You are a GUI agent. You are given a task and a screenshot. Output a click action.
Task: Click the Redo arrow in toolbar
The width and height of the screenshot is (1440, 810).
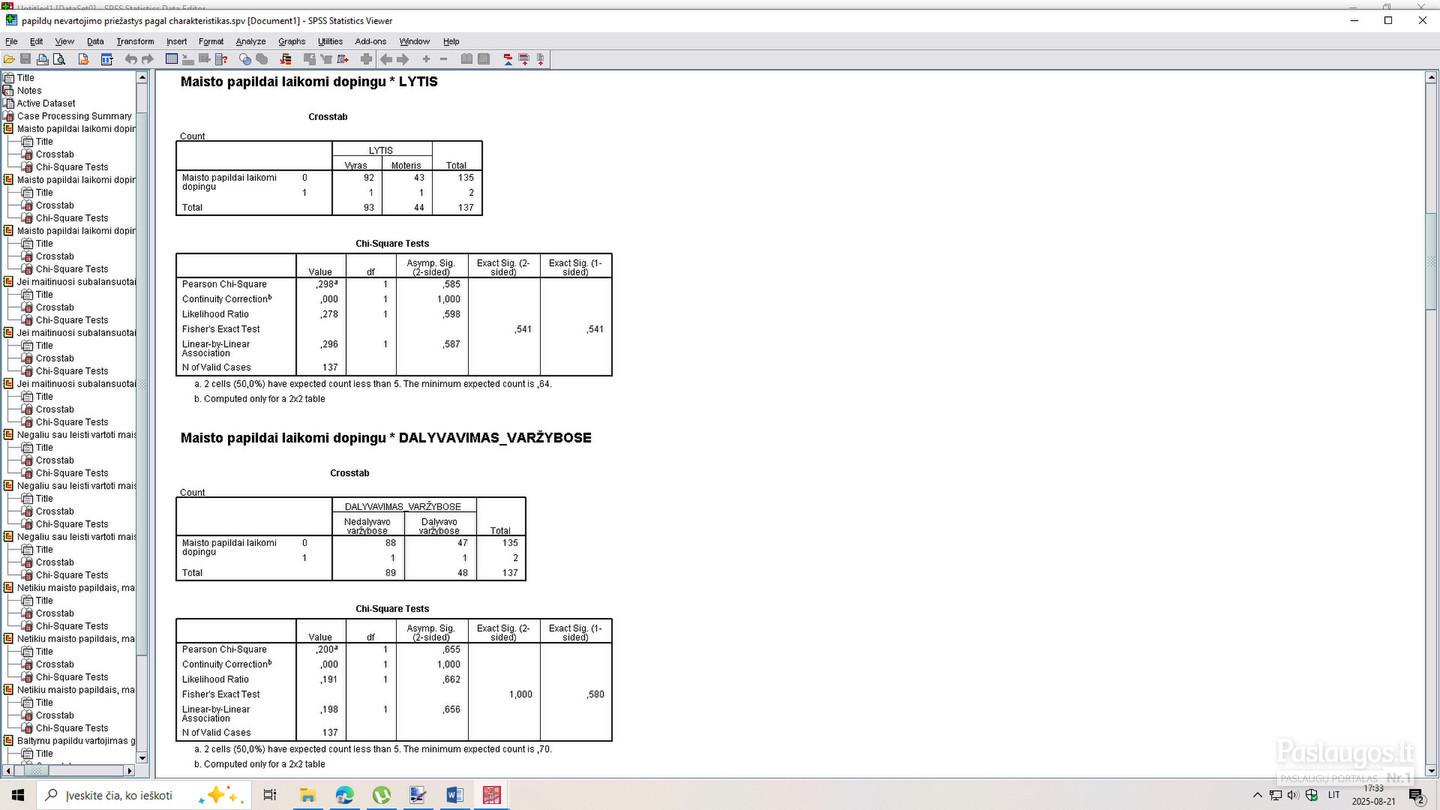point(147,60)
